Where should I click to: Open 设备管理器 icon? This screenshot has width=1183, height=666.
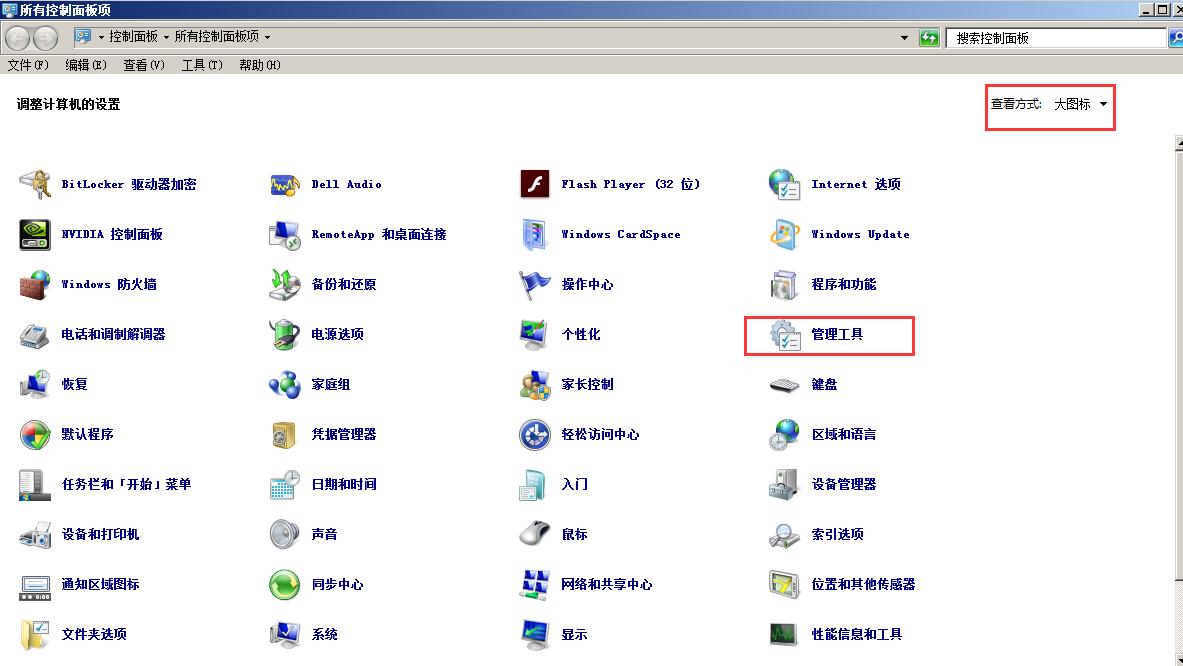pyautogui.click(x=785, y=484)
